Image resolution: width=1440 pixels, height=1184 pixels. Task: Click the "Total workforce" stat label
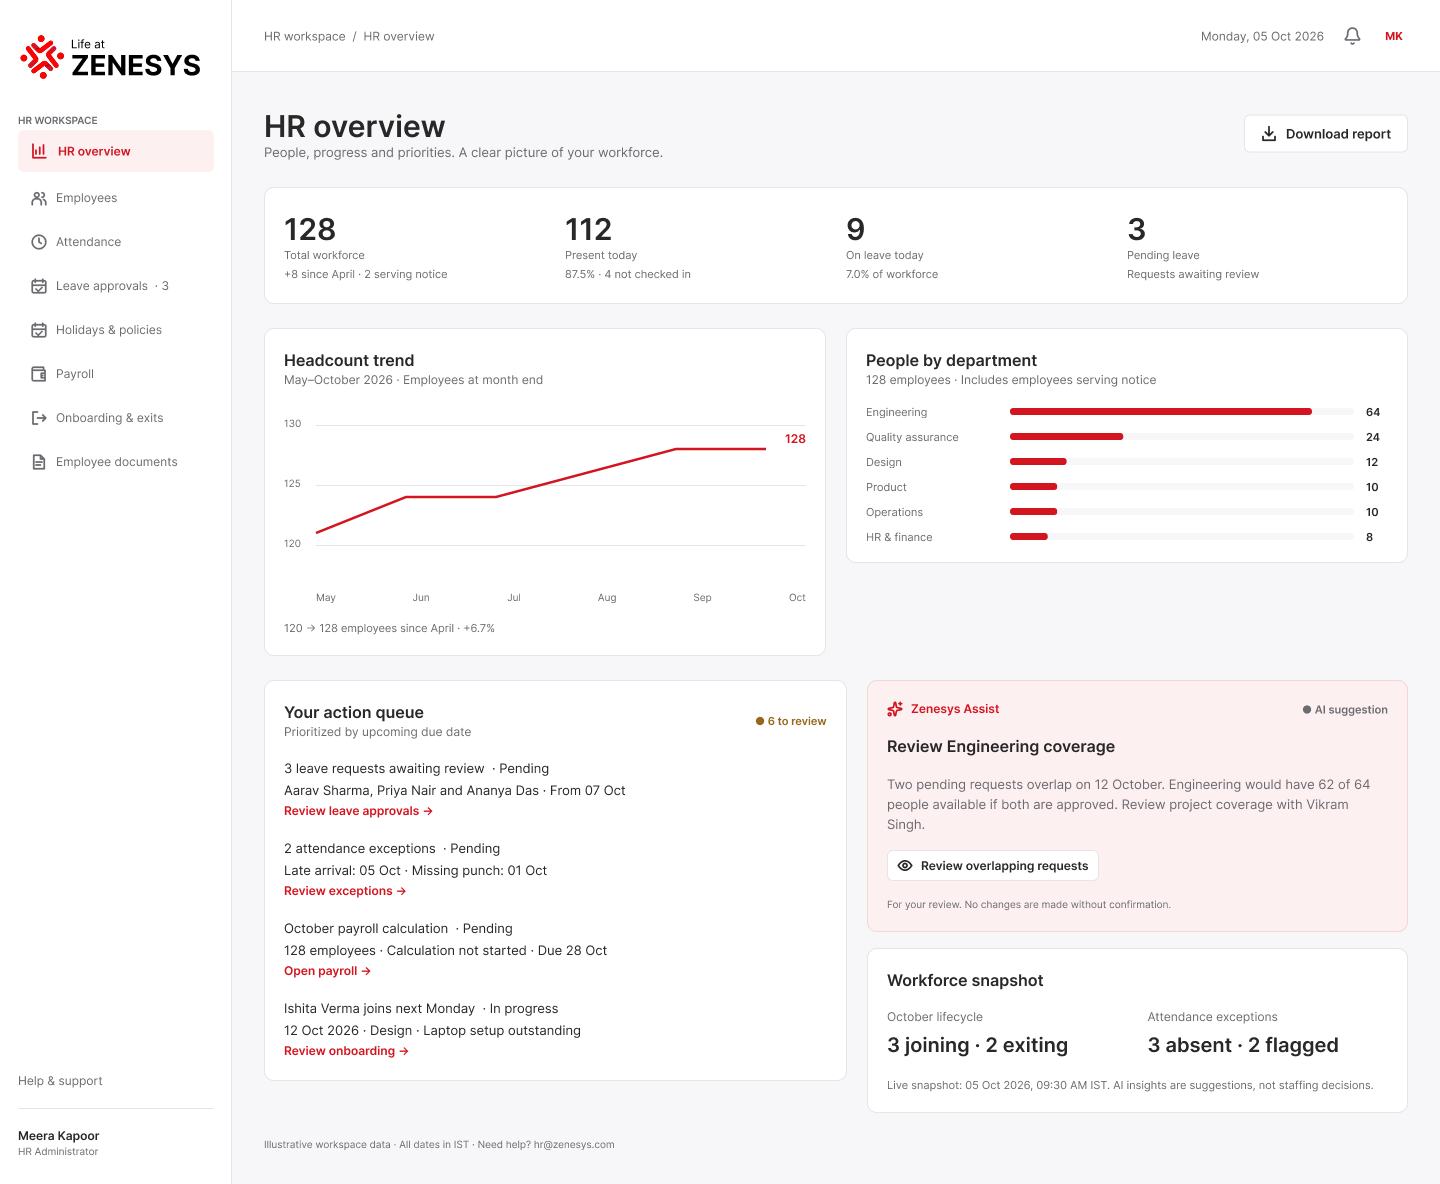(324, 255)
